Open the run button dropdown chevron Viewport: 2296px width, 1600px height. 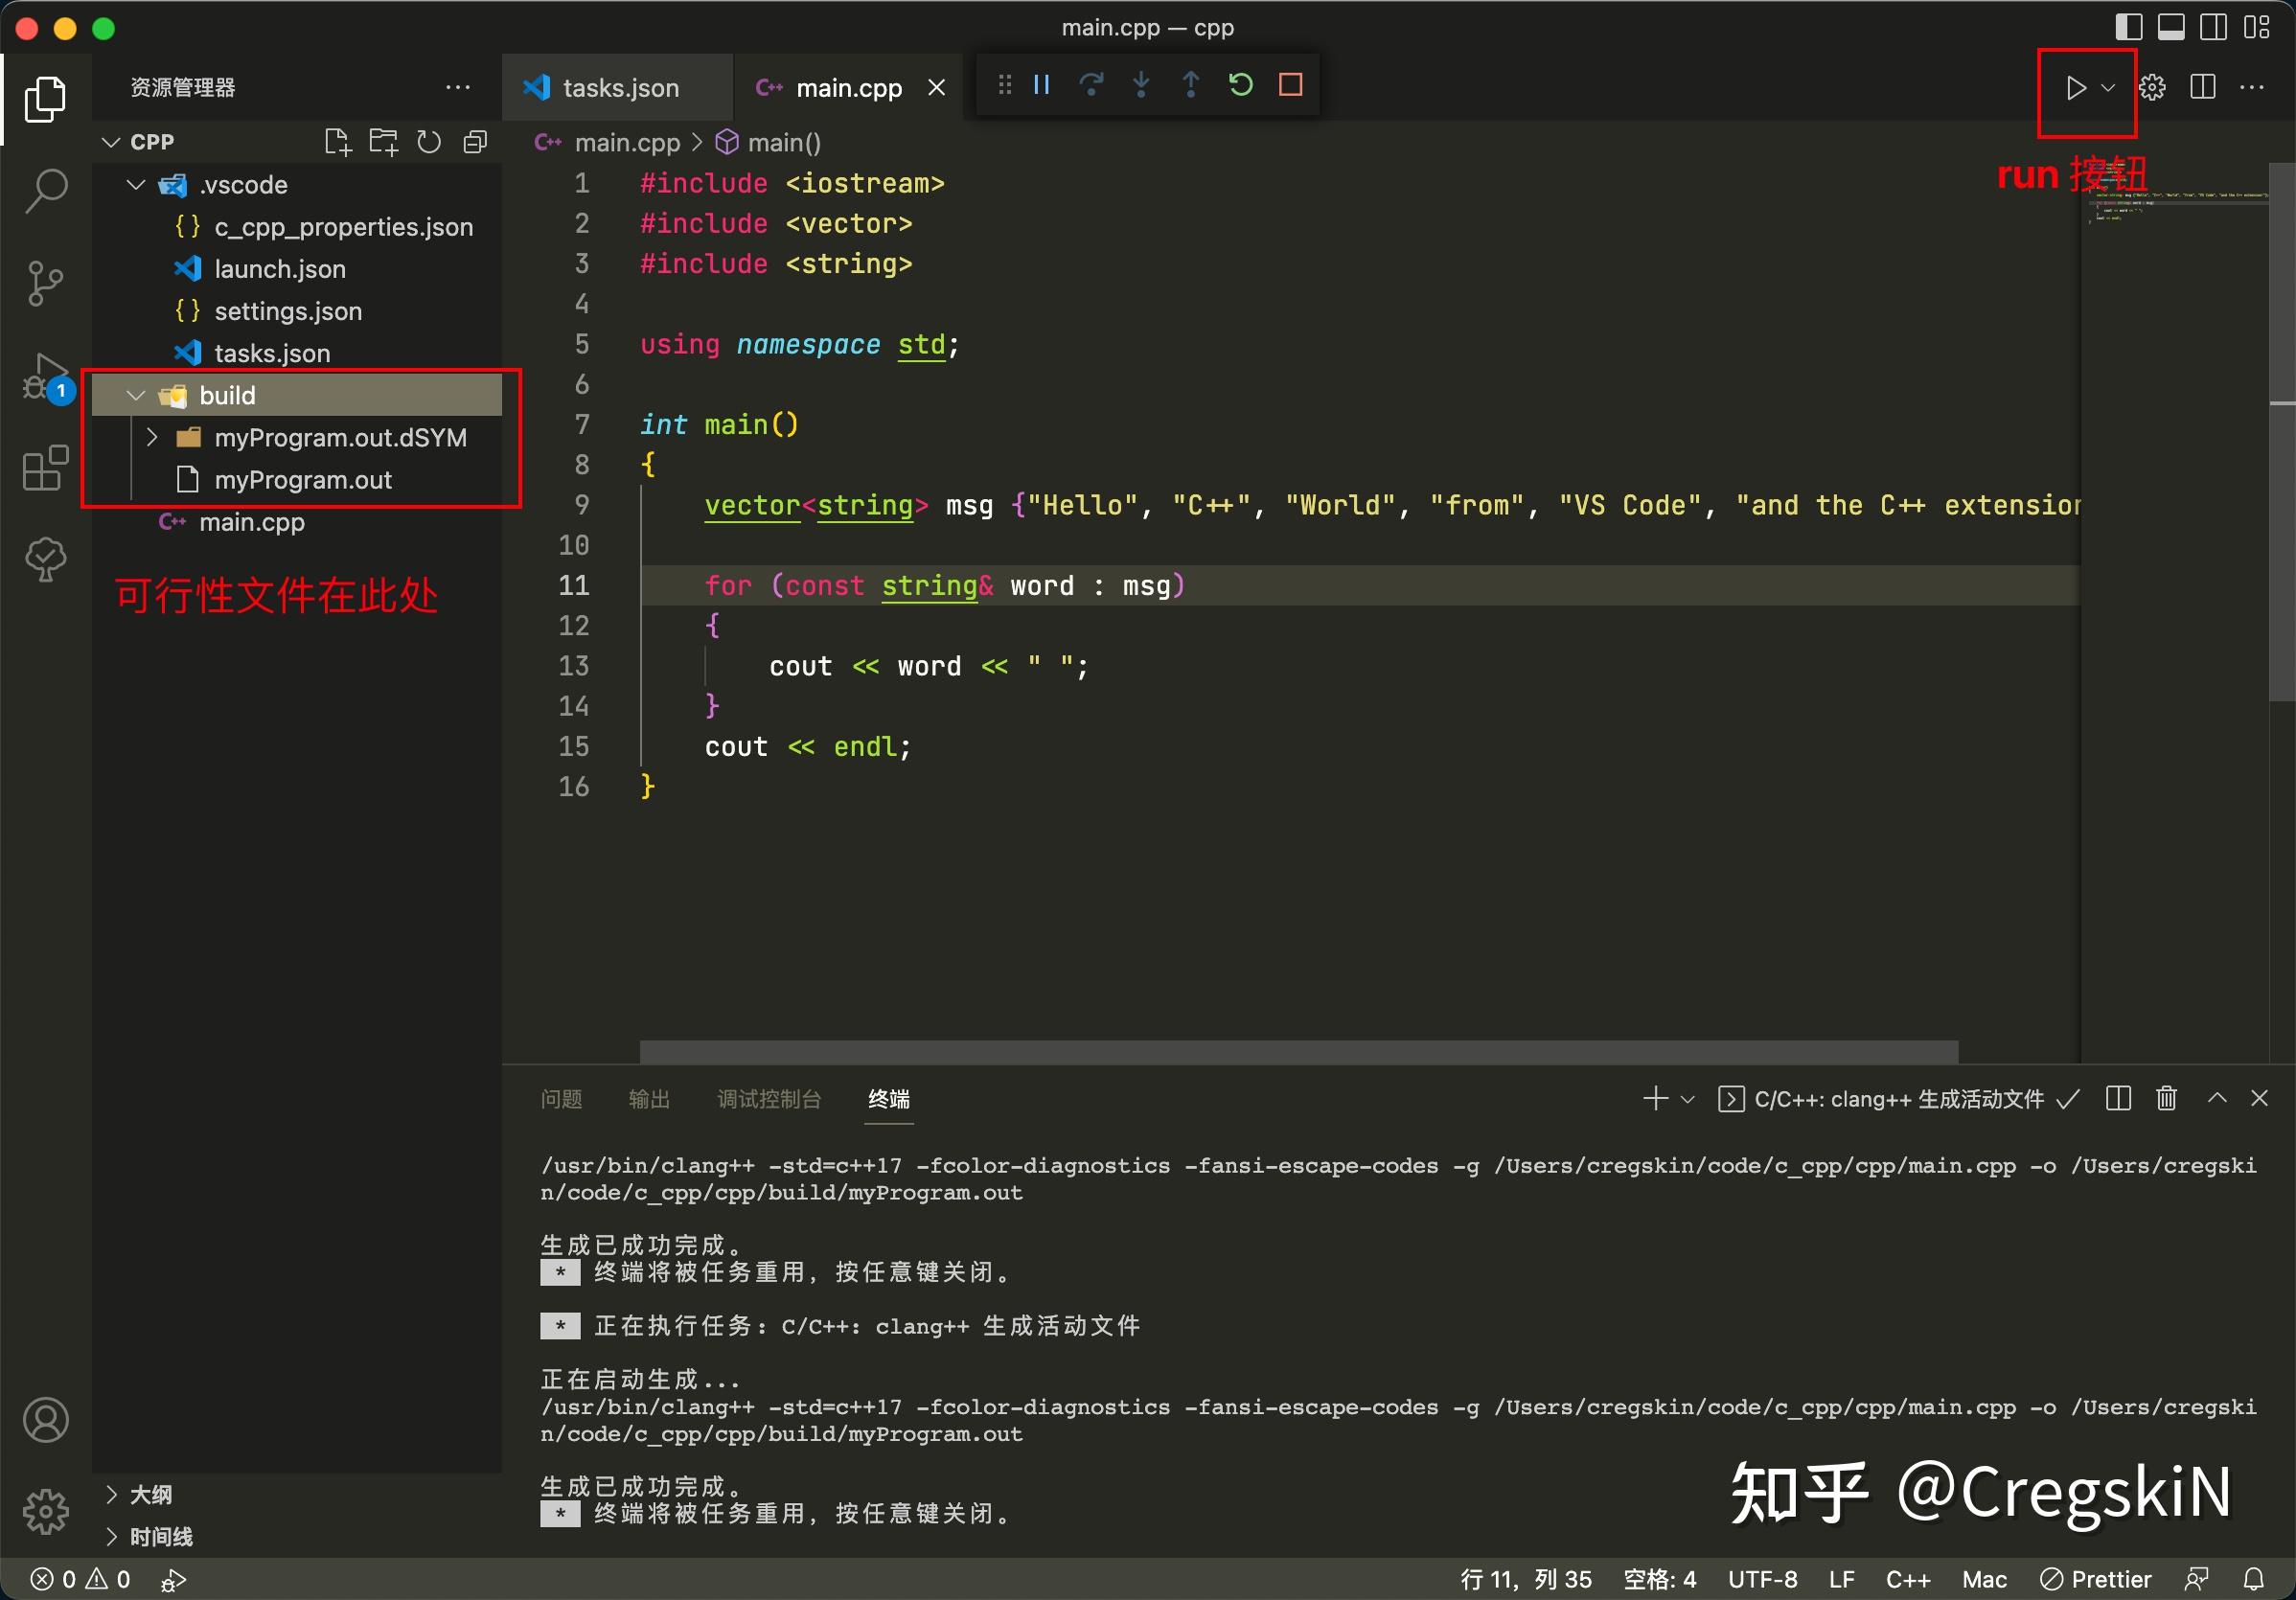click(2110, 88)
